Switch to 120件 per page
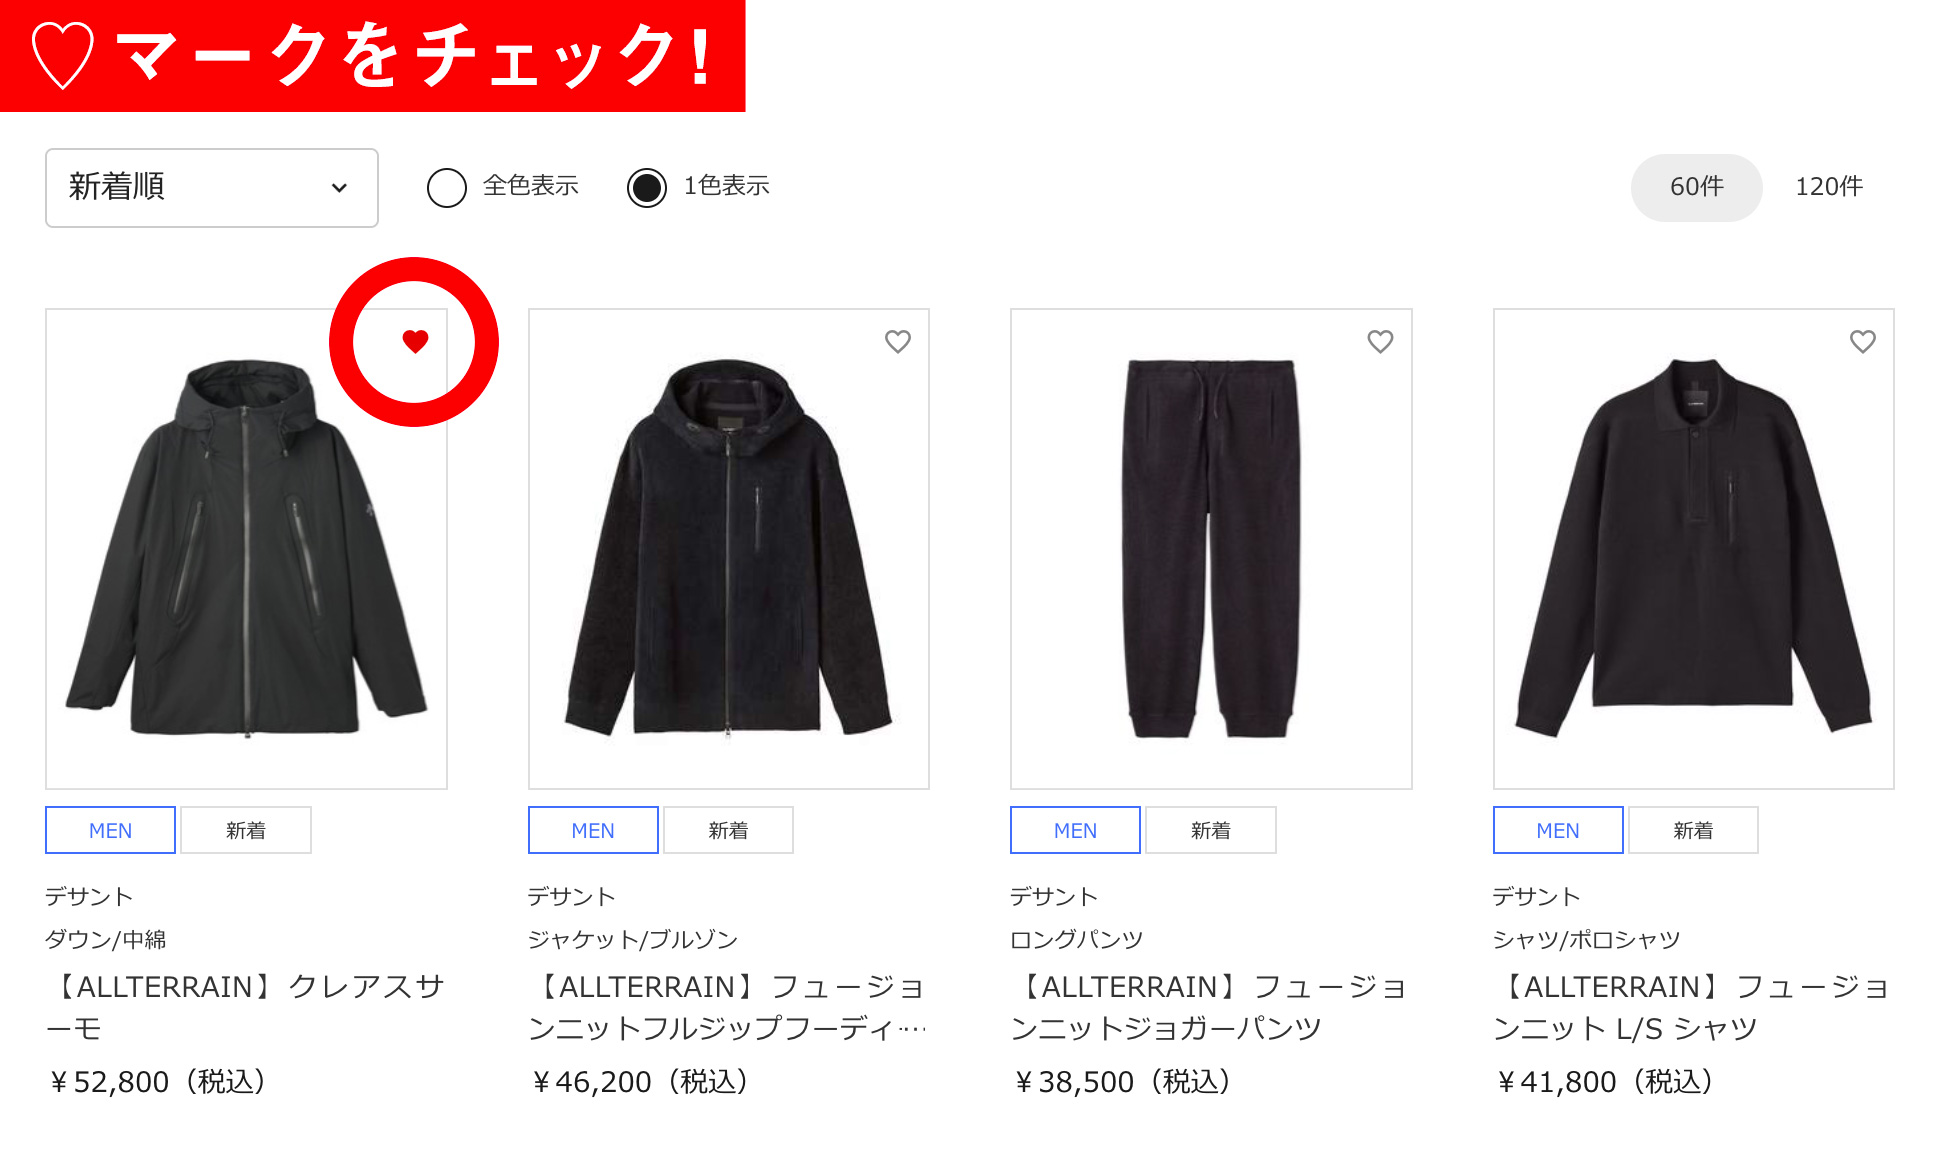Screen dimensions: 1939x1163 (1829, 187)
